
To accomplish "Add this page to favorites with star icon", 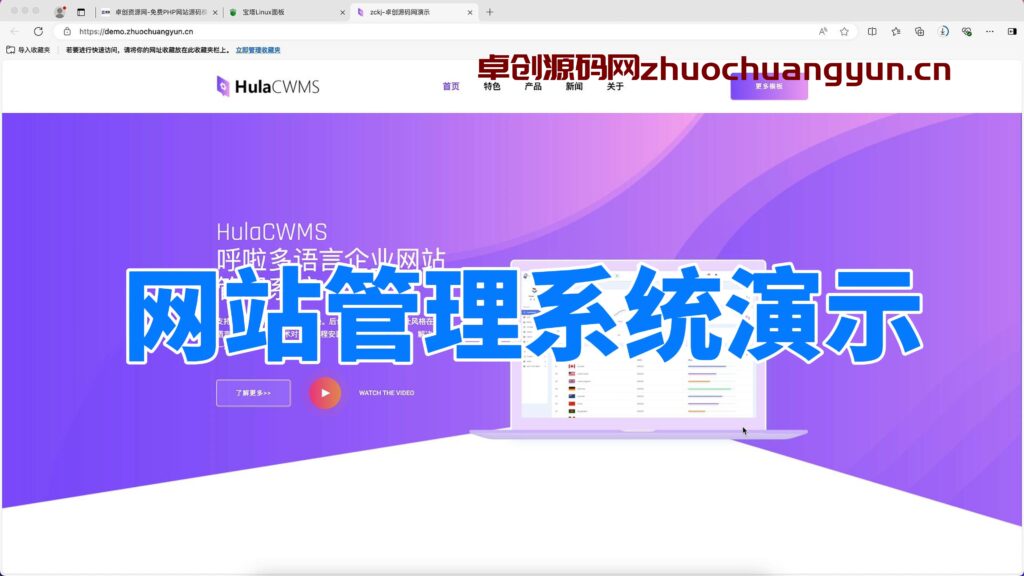I will pyautogui.click(x=844, y=31).
